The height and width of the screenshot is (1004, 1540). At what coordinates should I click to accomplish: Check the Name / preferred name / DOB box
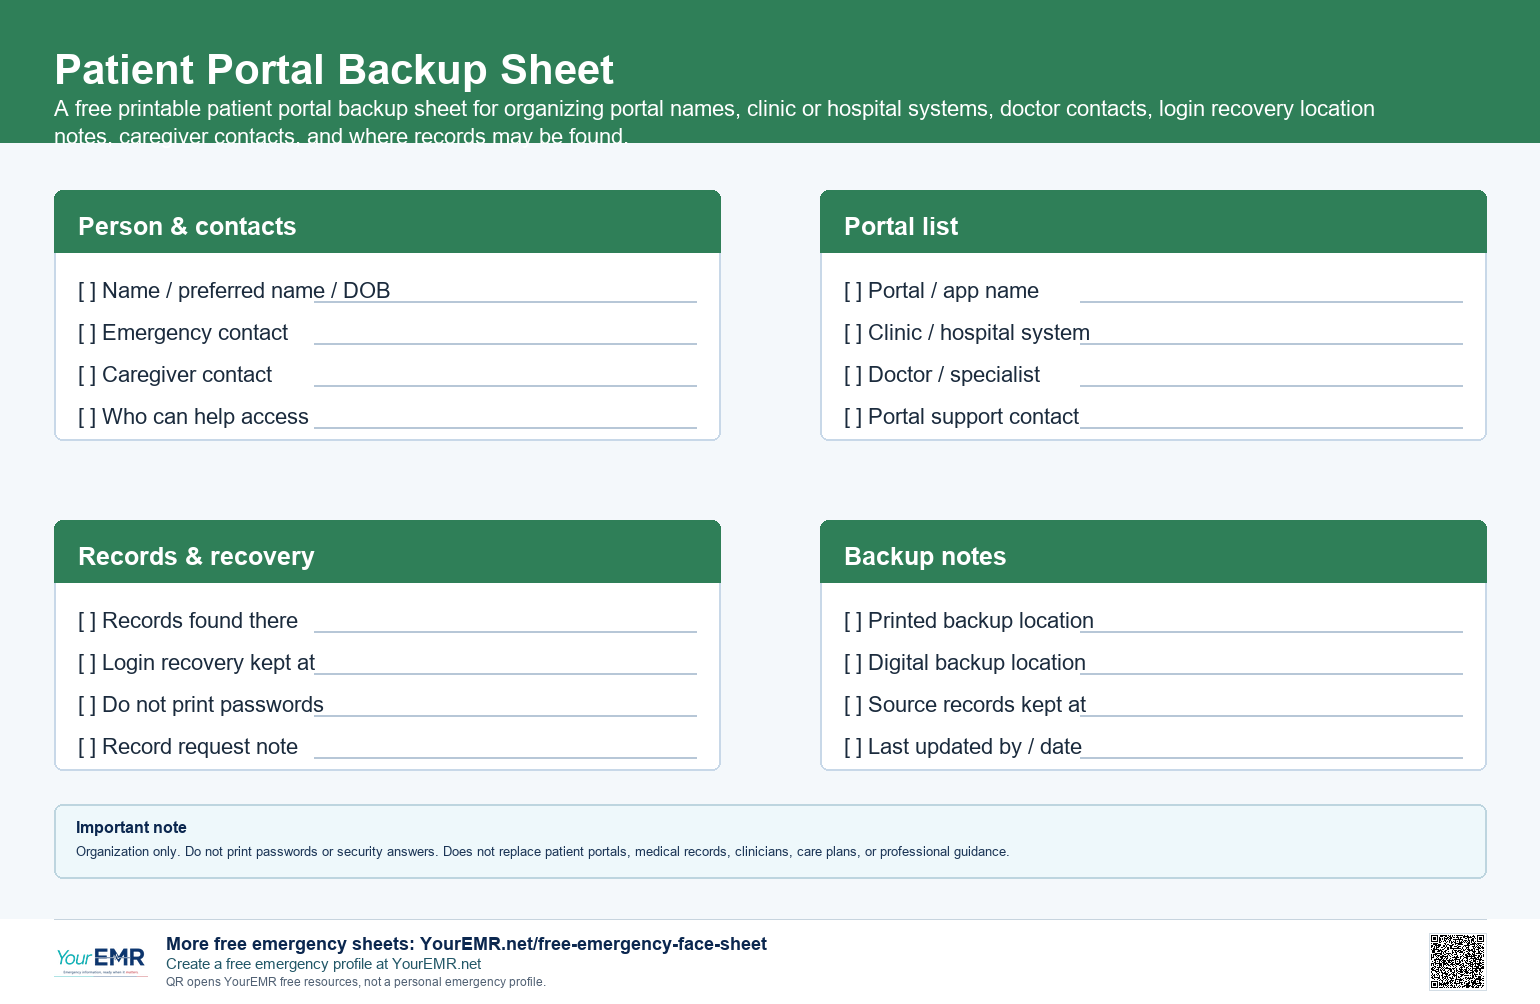click(87, 291)
